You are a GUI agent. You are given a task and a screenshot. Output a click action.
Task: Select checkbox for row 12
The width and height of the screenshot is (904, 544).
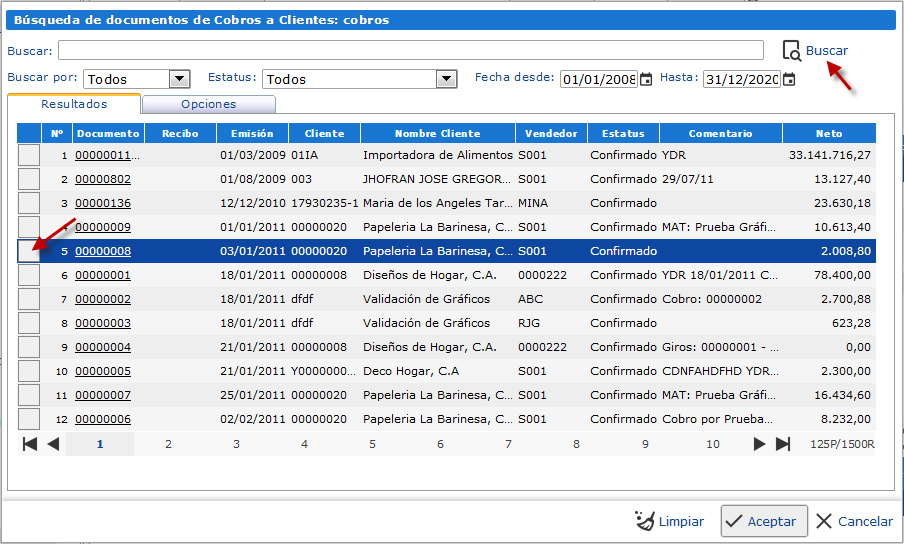(x=29, y=419)
